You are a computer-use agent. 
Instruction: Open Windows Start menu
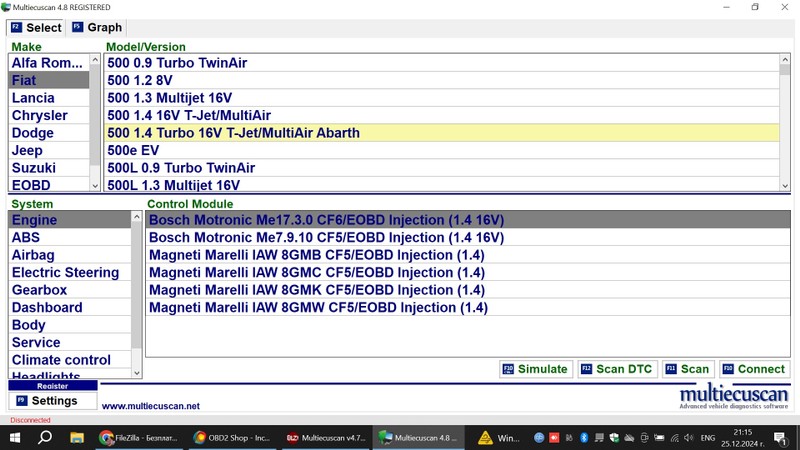point(14,438)
